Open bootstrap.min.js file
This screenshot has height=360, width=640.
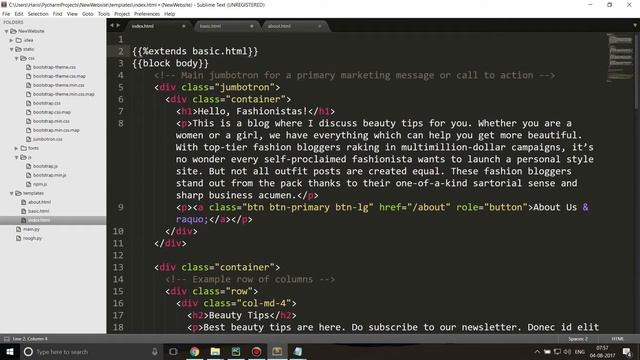pos(49,175)
